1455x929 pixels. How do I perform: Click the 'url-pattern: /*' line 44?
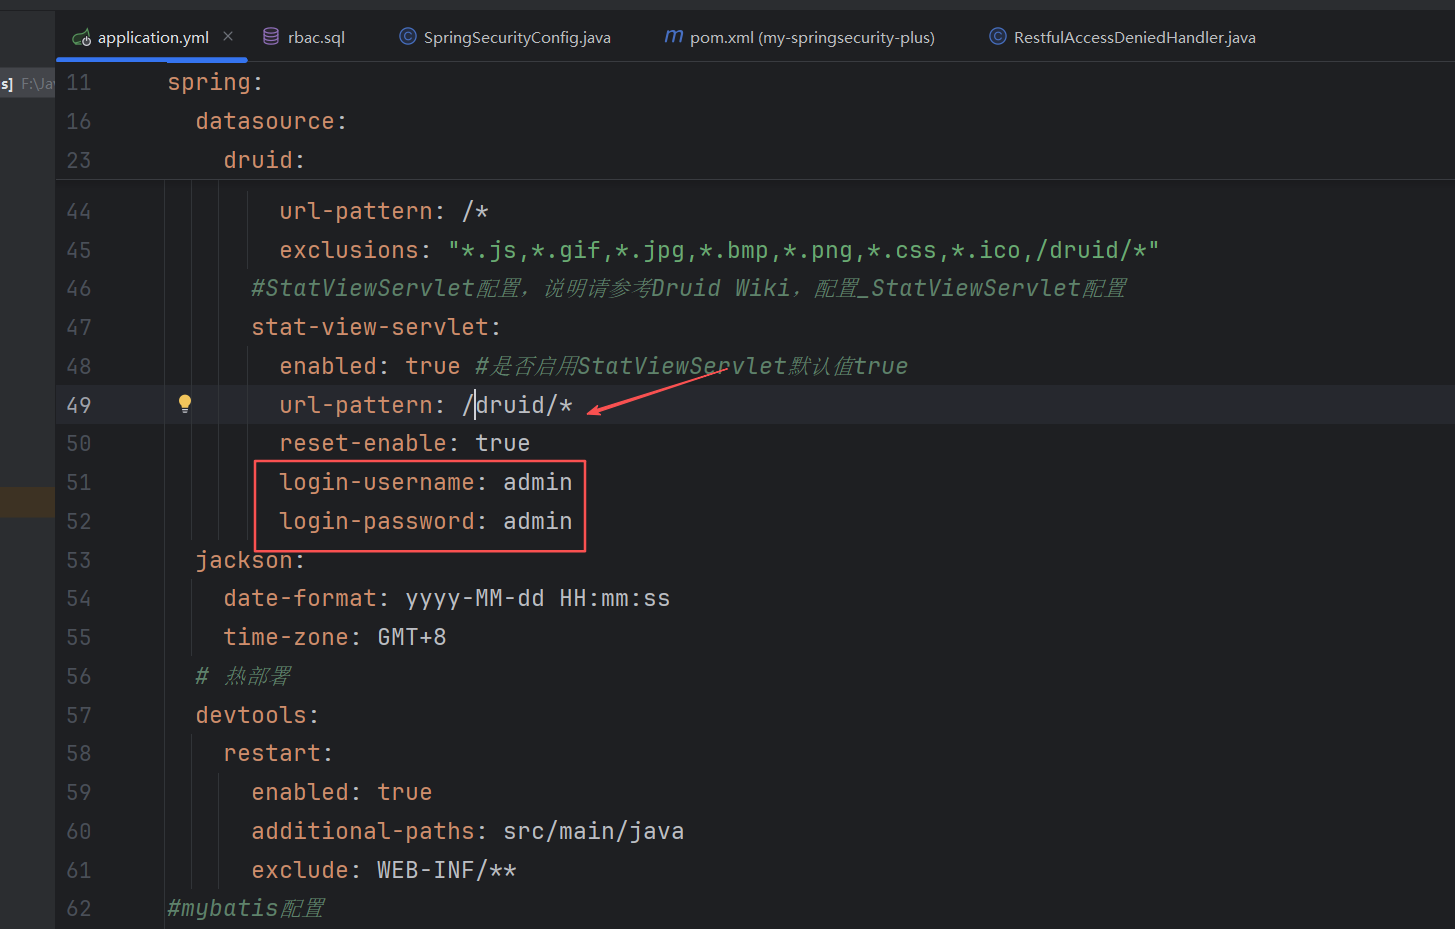[x=384, y=211]
